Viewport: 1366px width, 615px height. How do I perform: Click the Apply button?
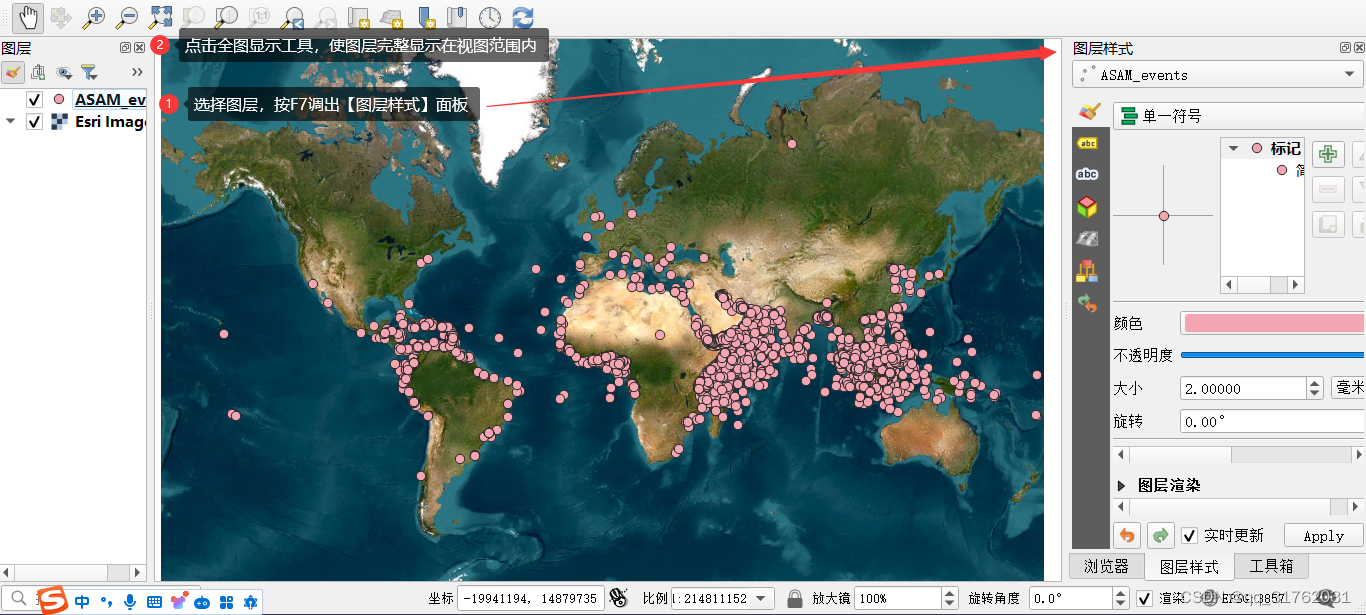(x=1323, y=536)
